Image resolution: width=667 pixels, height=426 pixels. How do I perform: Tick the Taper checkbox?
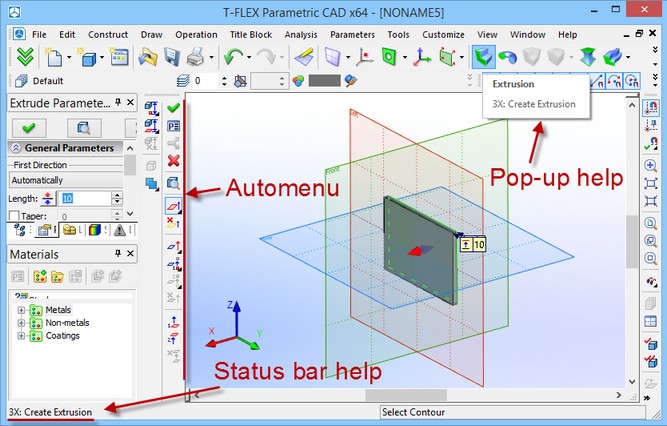(14, 216)
